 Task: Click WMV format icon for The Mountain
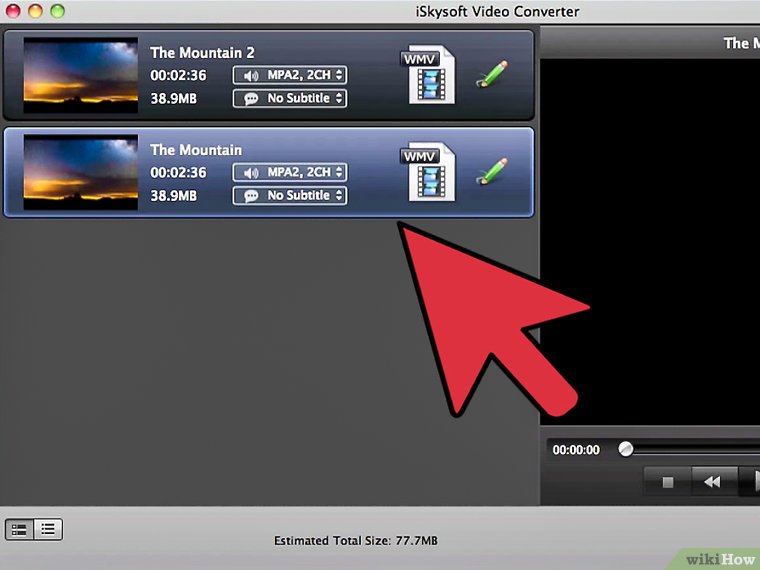430,172
